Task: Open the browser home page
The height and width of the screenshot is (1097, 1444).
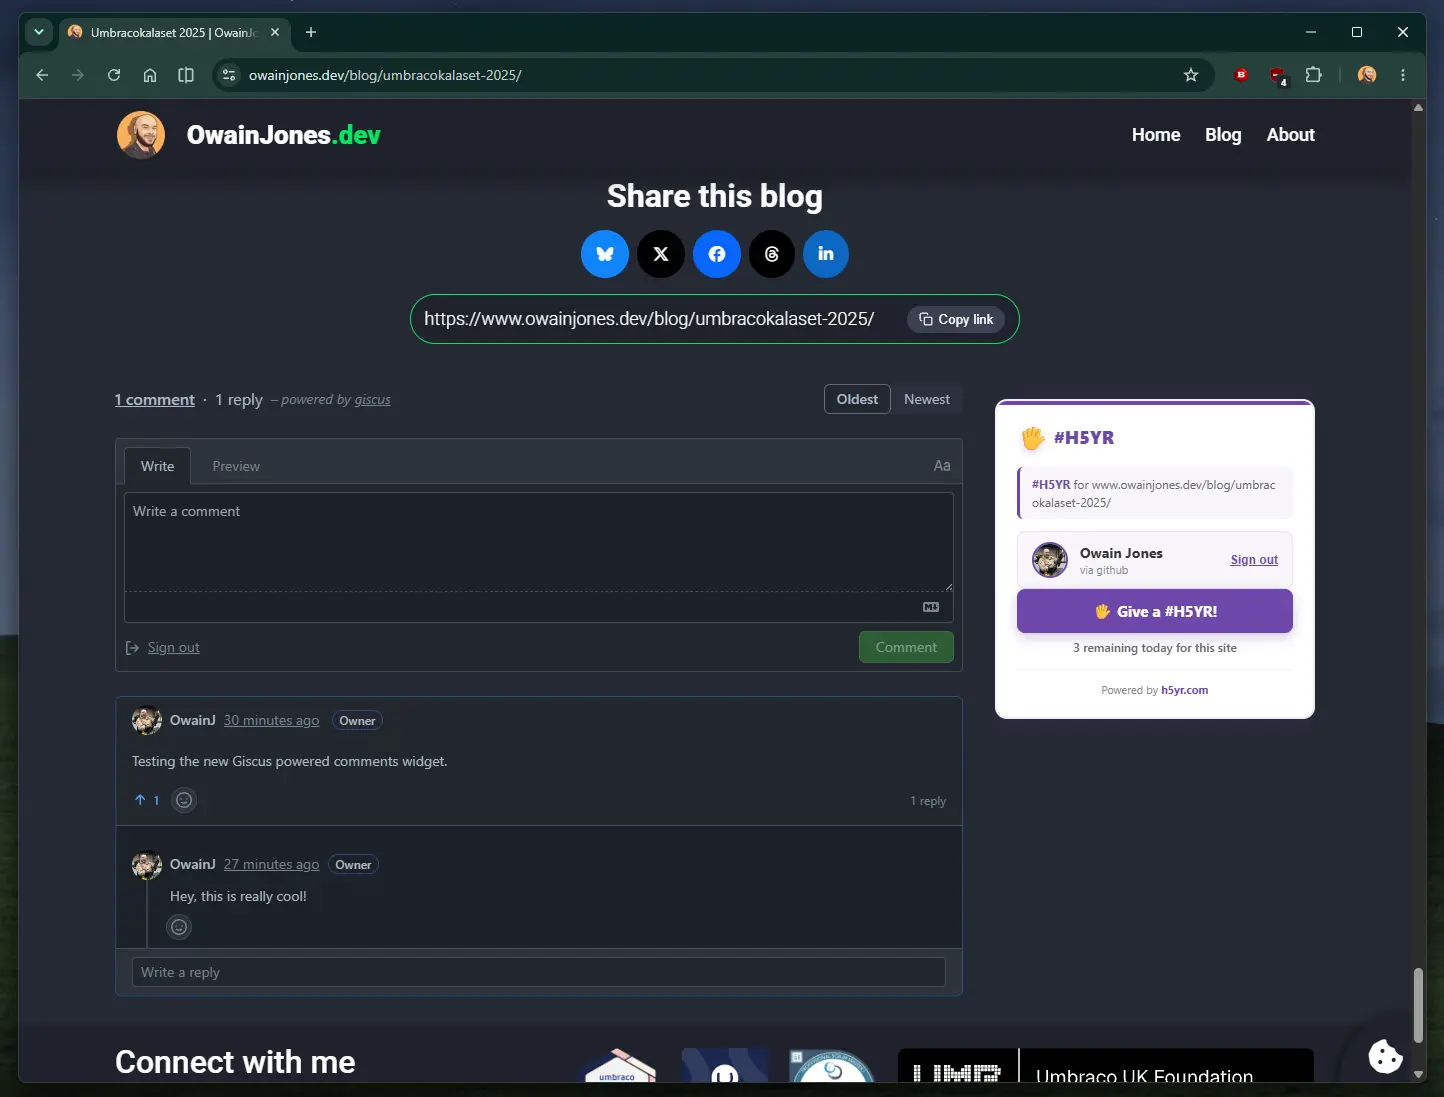Action: tap(150, 75)
